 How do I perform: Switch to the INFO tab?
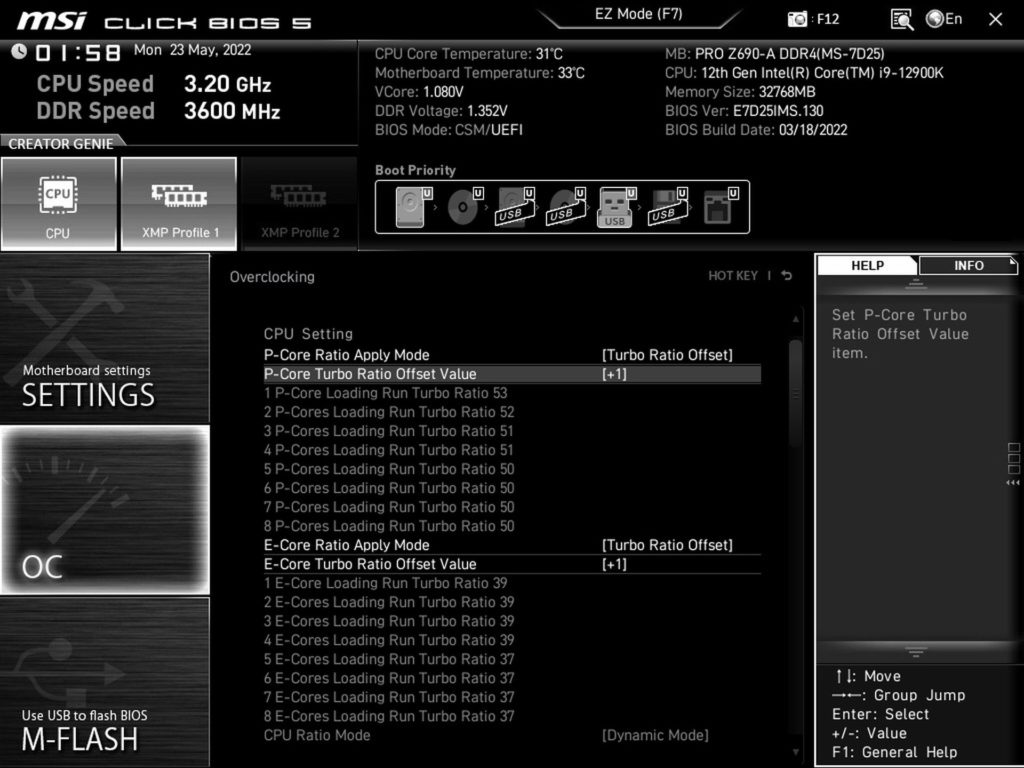[968, 265]
